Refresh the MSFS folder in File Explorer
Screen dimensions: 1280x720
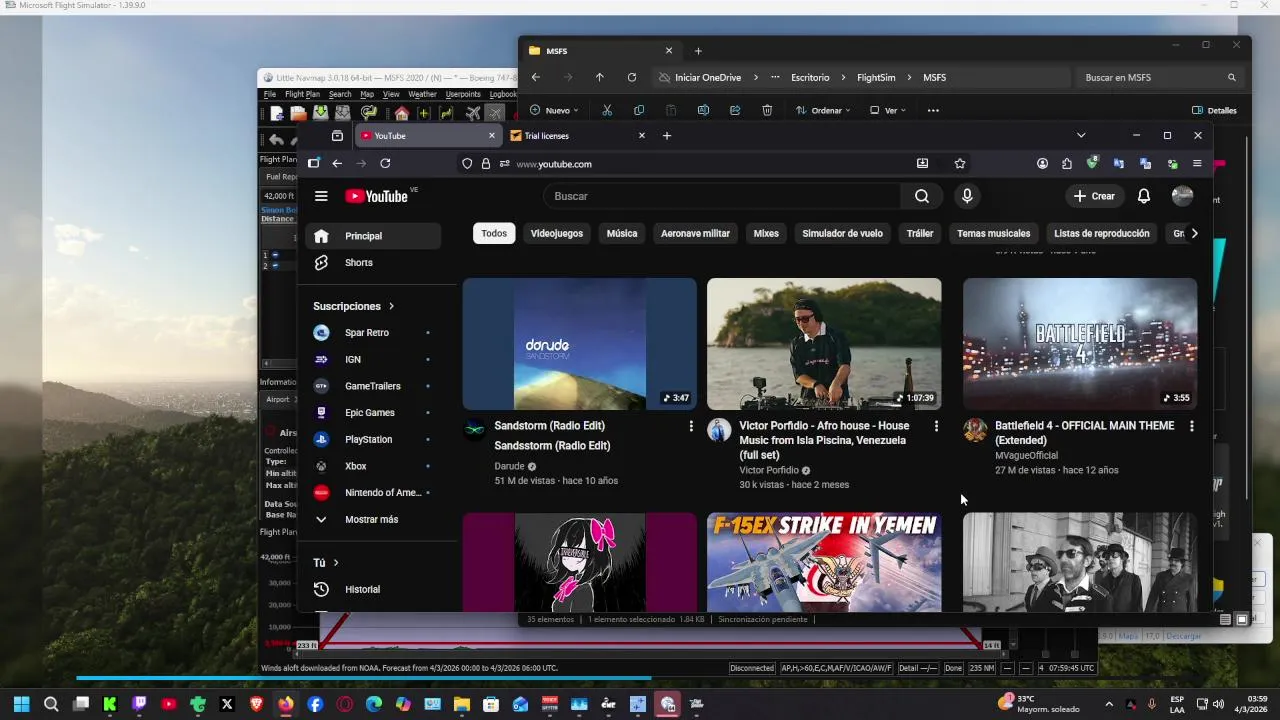click(x=631, y=77)
